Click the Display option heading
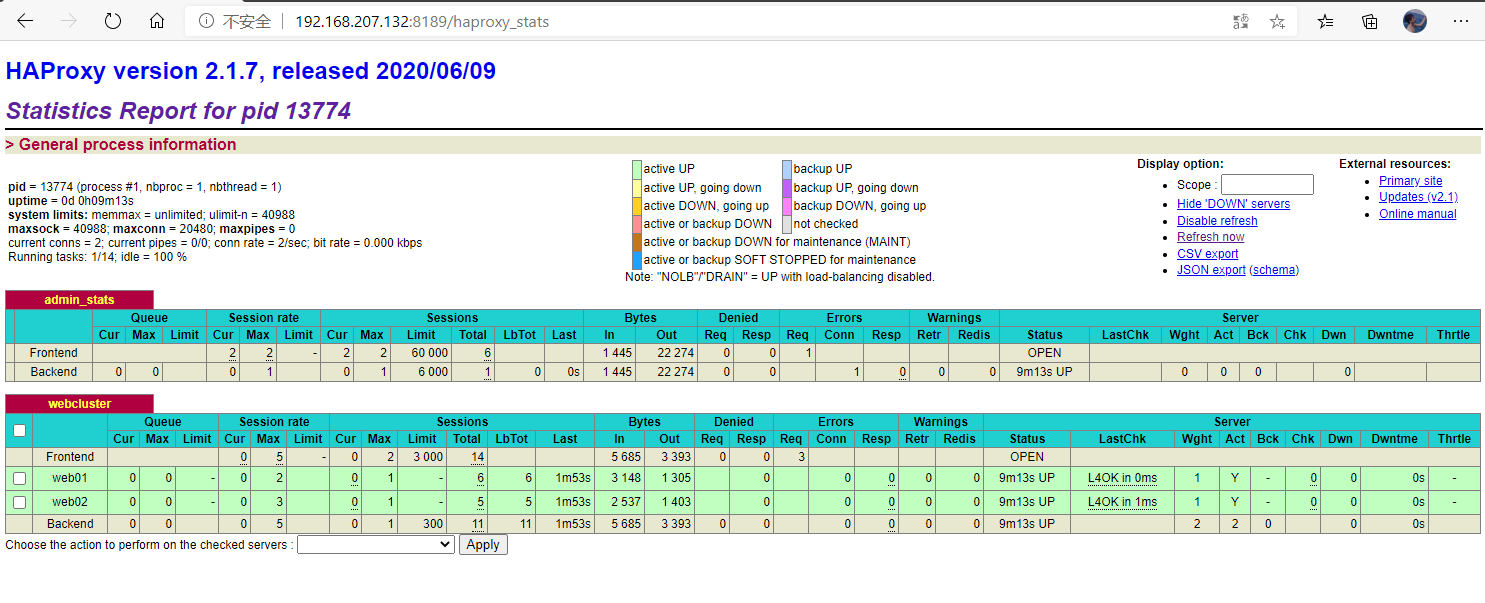This screenshot has height=603, width=1485. pos(1180,164)
